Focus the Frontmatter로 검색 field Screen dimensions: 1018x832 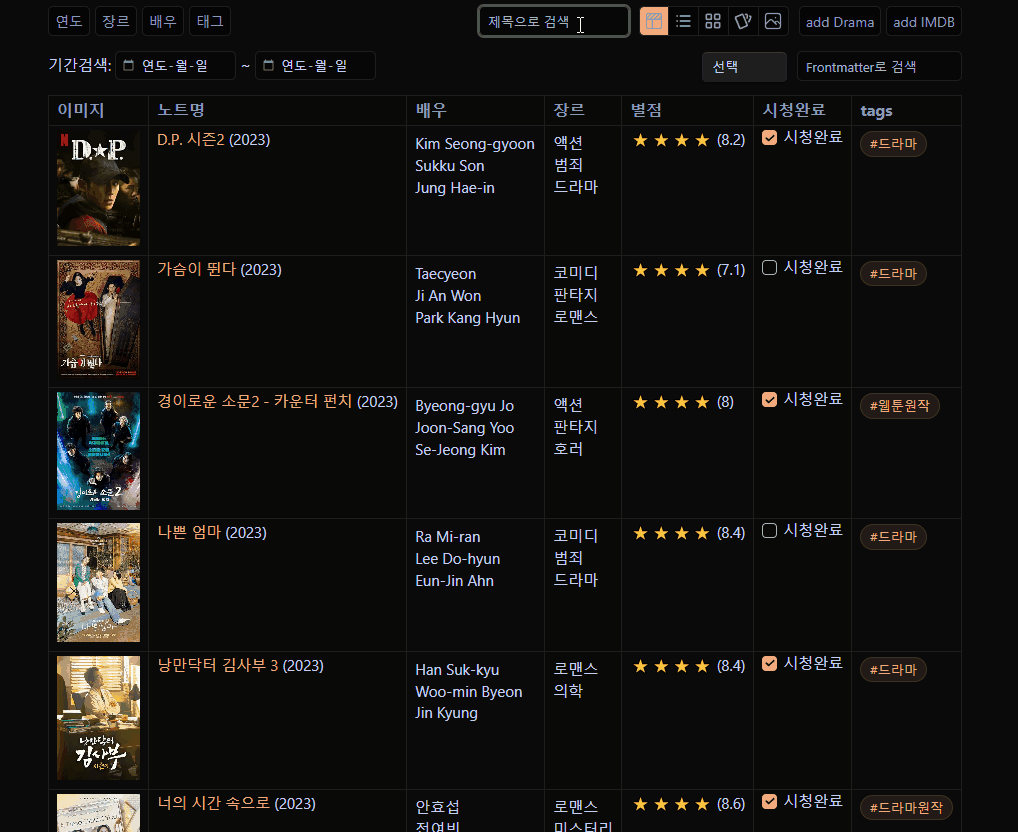pos(878,67)
